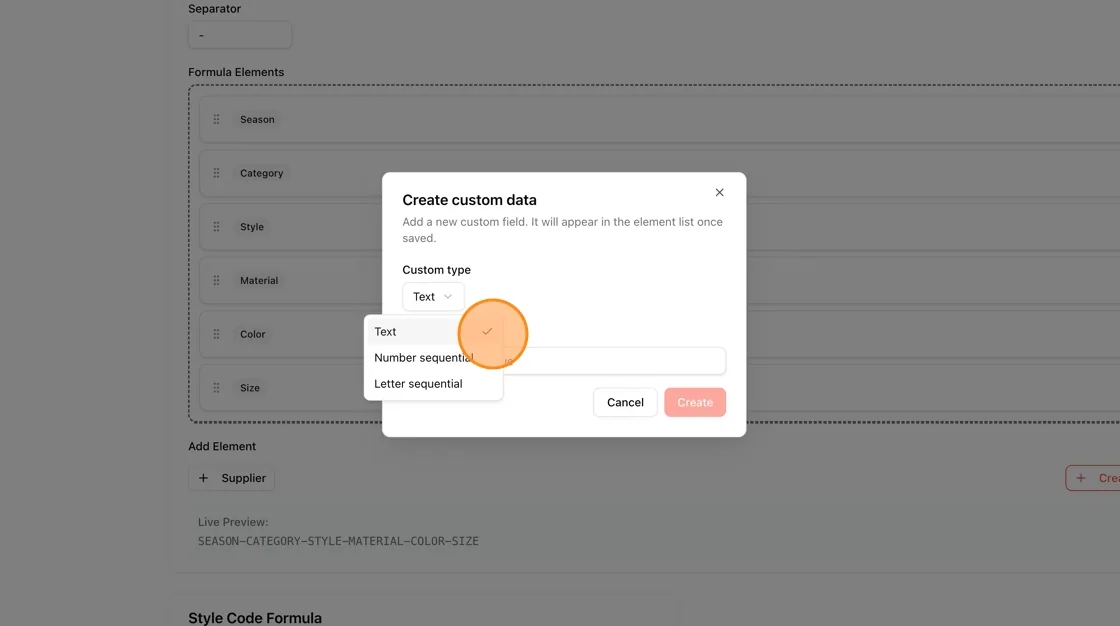Choose Letter sequential option

(433, 384)
